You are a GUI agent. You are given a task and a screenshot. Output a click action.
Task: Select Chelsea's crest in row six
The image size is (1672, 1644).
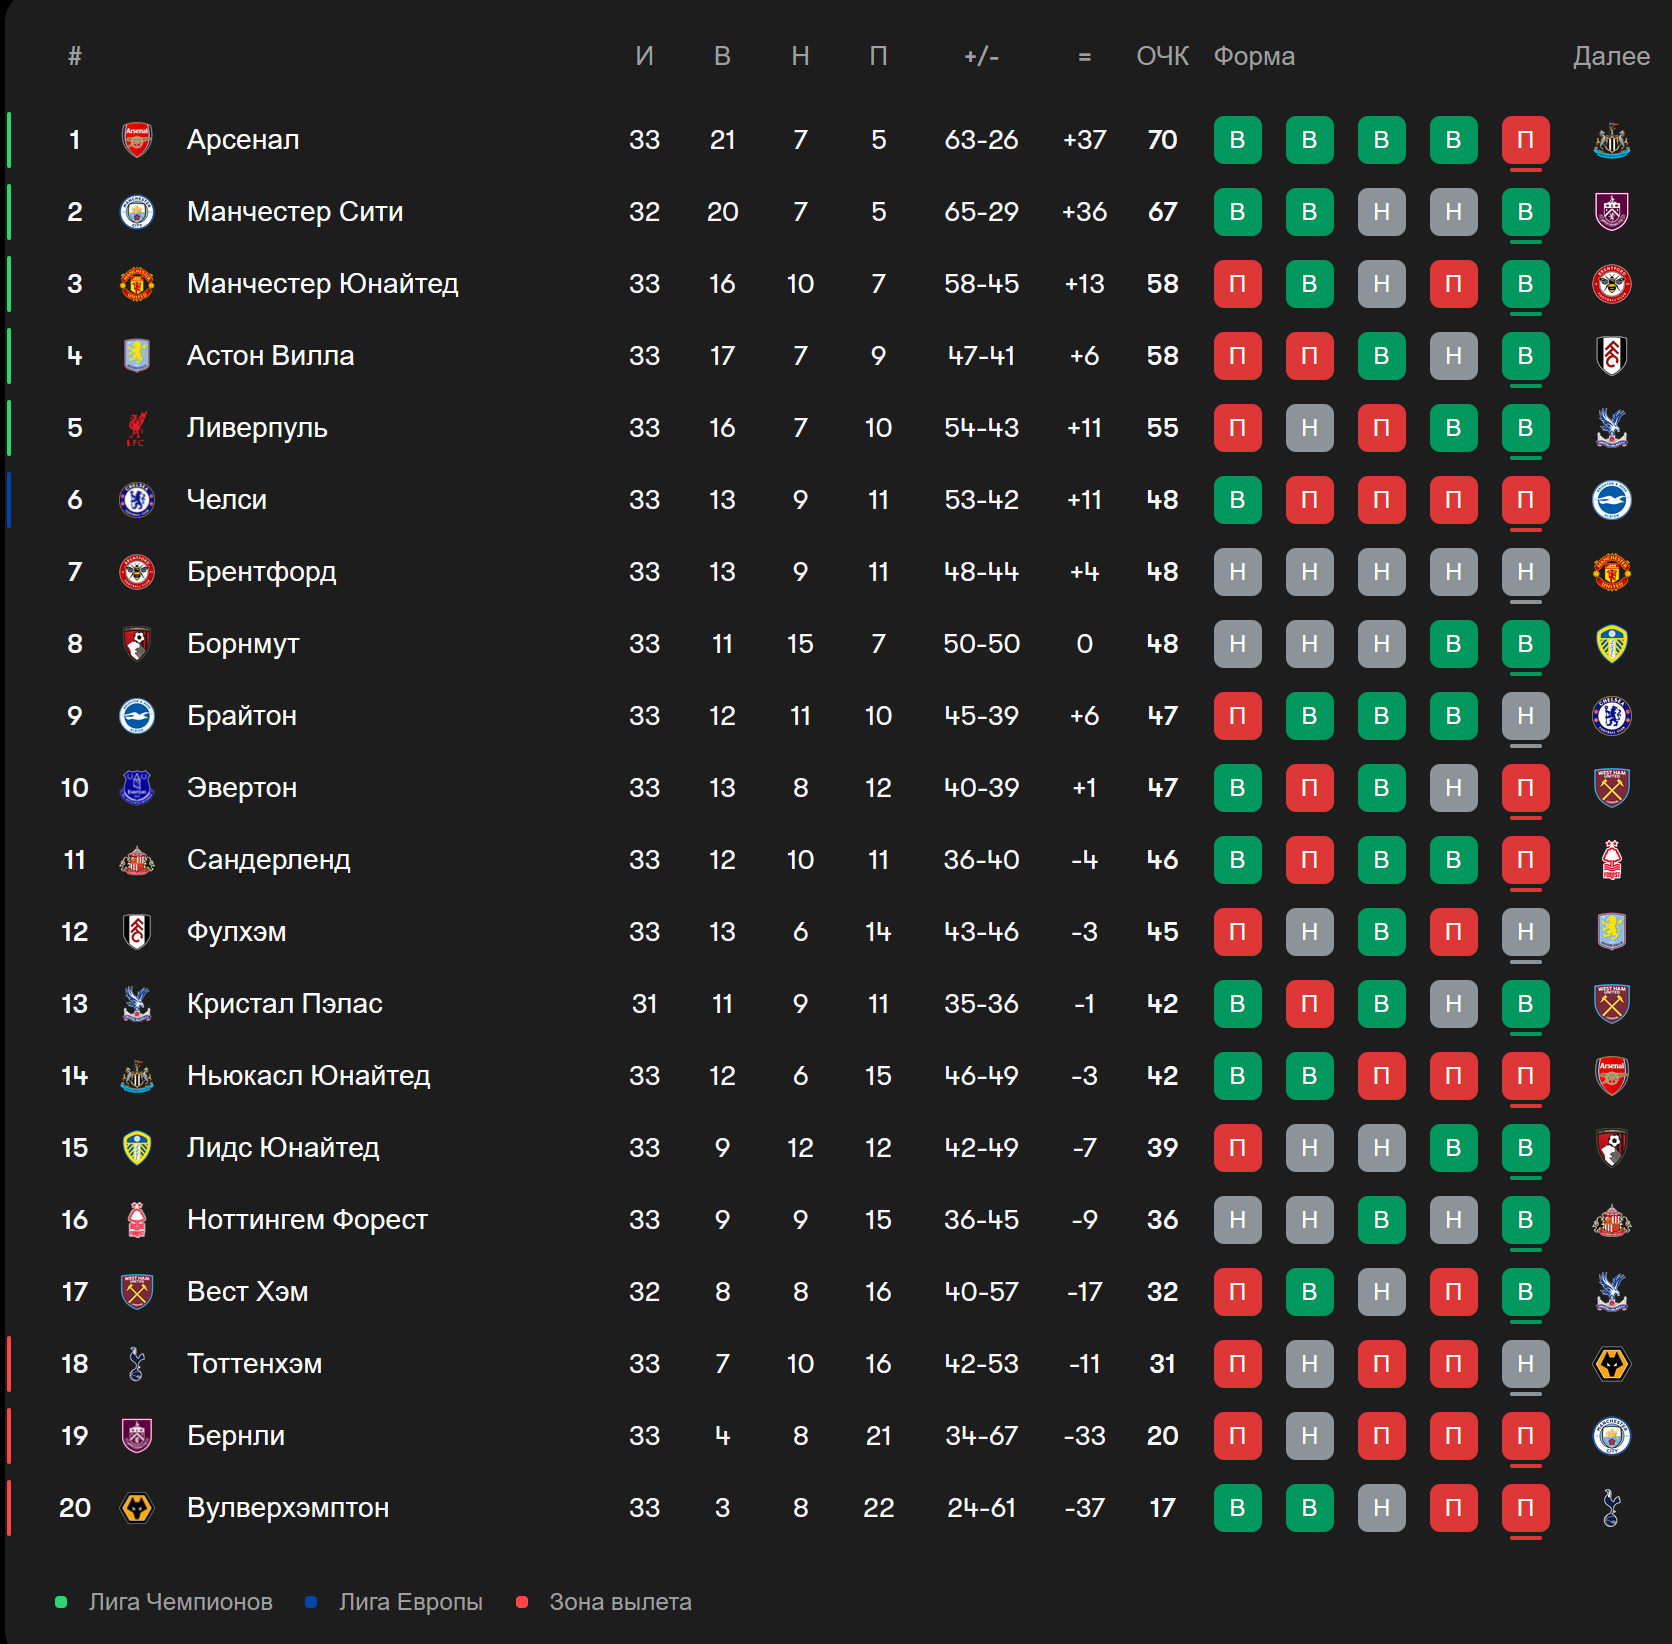[137, 500]
